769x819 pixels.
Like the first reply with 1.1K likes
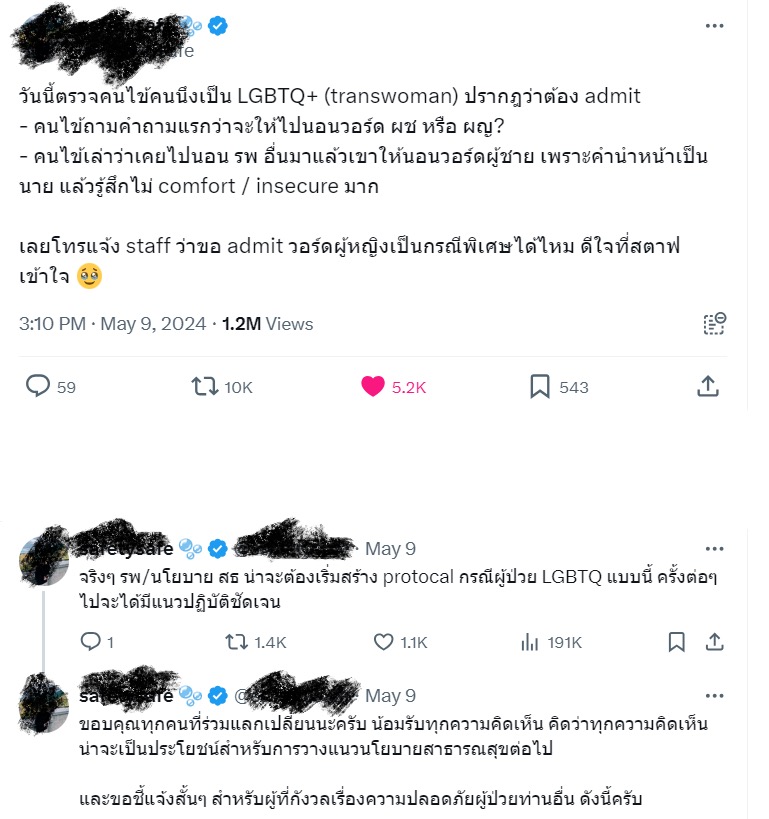click(383, 641)
